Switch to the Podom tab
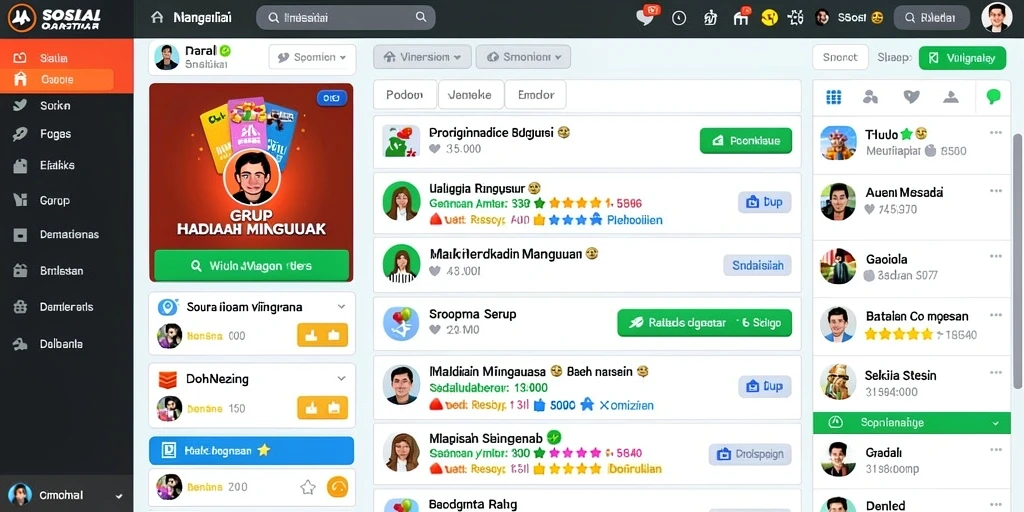The width and height of the screenshot is (1024, 512). point(405,95)
